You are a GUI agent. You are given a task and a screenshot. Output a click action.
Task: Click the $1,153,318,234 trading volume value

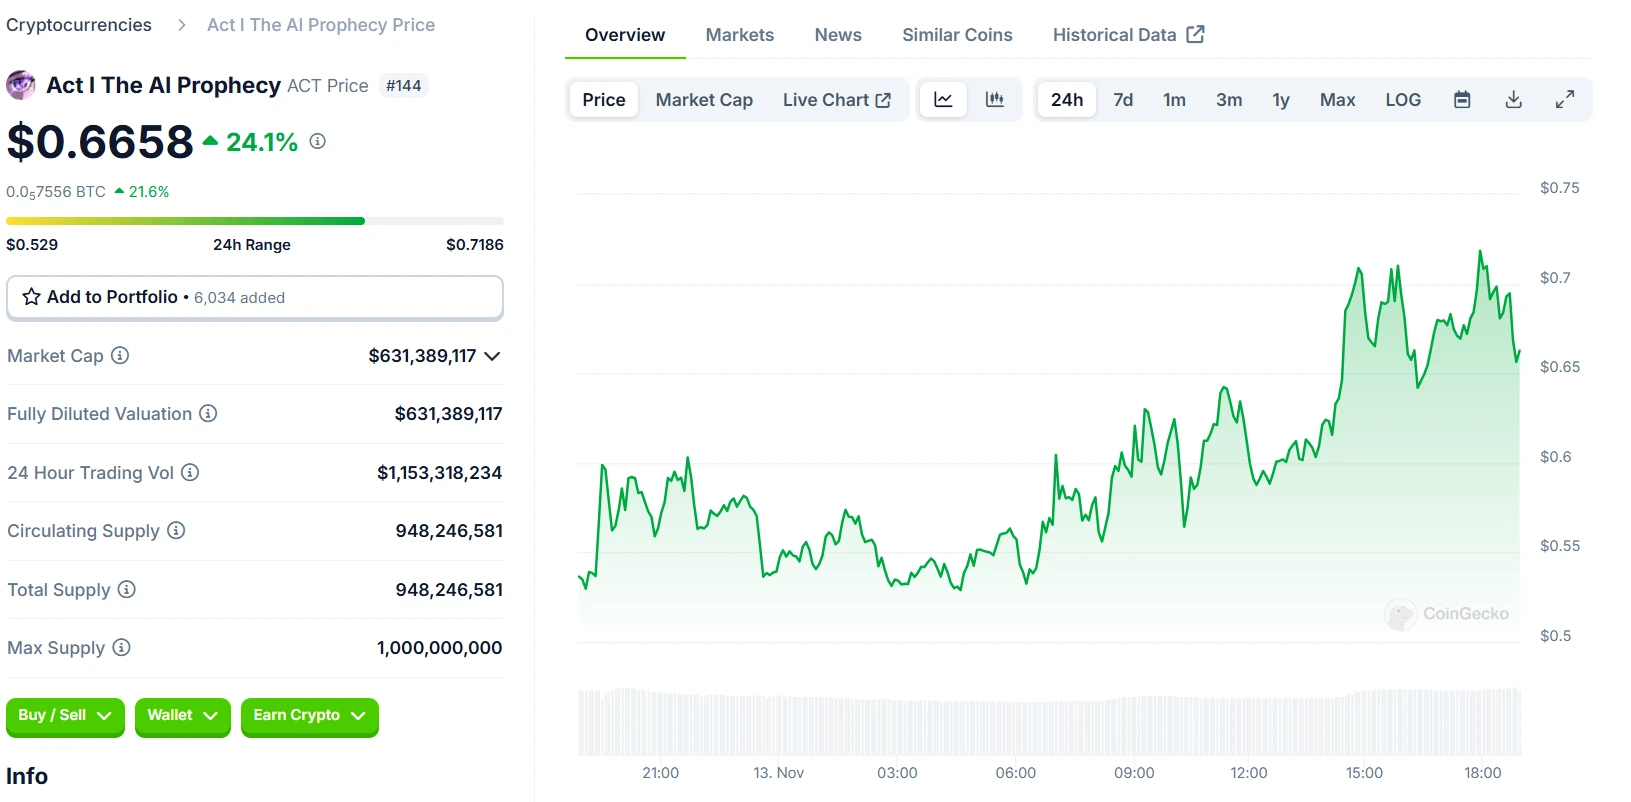[x=440, y=473]
